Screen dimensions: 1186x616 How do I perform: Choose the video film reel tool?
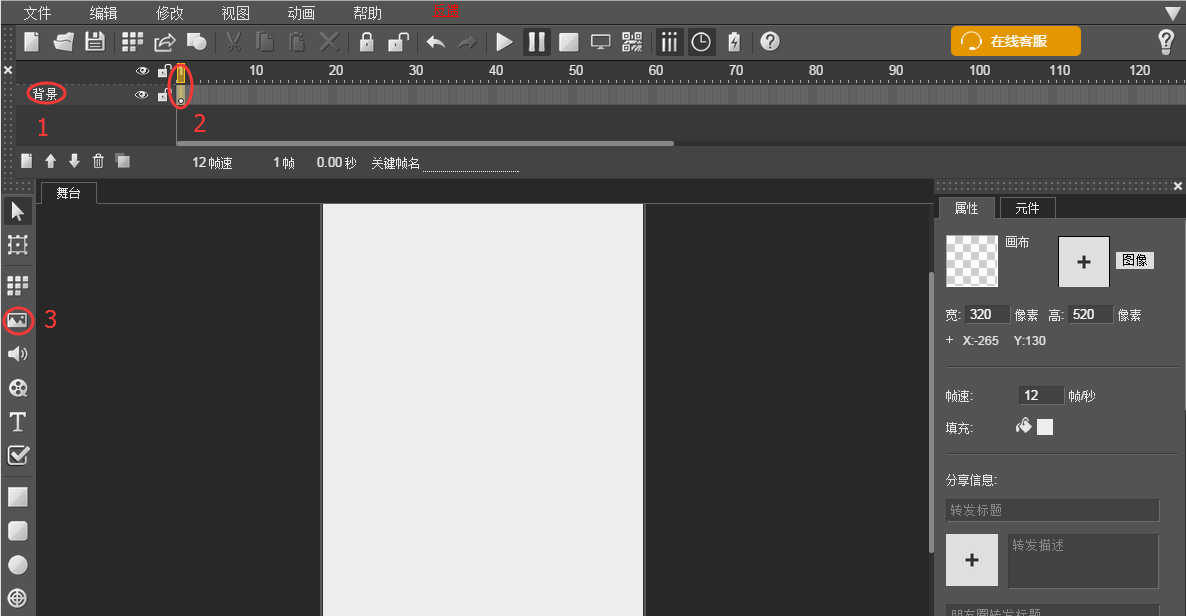pyautogui.click(x=17, y=388)
